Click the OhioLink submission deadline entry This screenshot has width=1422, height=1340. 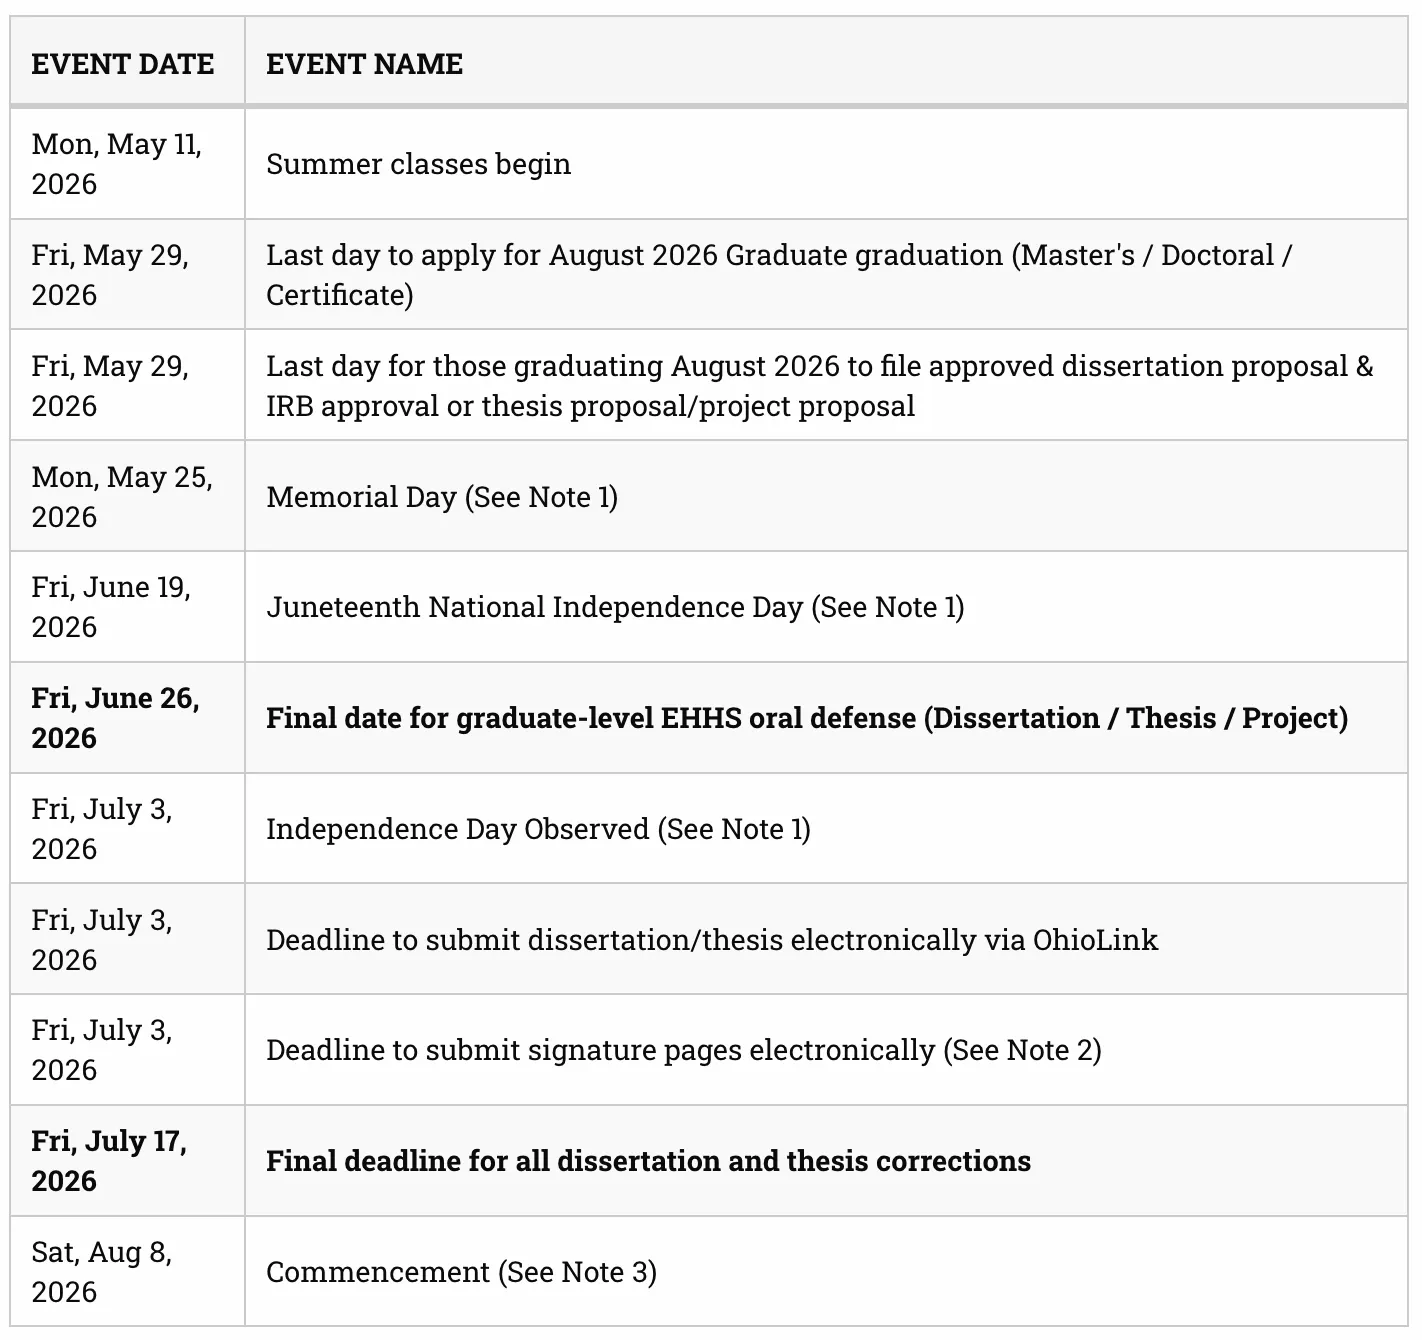point(712,940)
